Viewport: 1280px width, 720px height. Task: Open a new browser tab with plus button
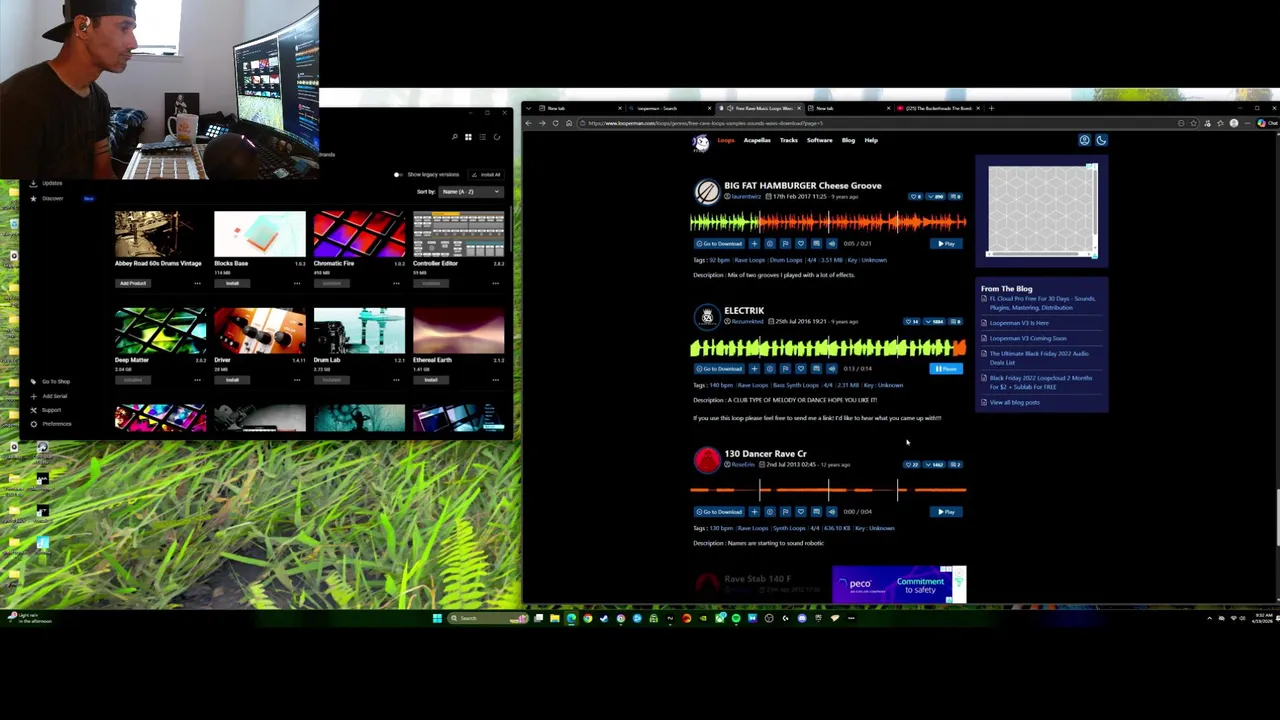(x=991, y=108)
